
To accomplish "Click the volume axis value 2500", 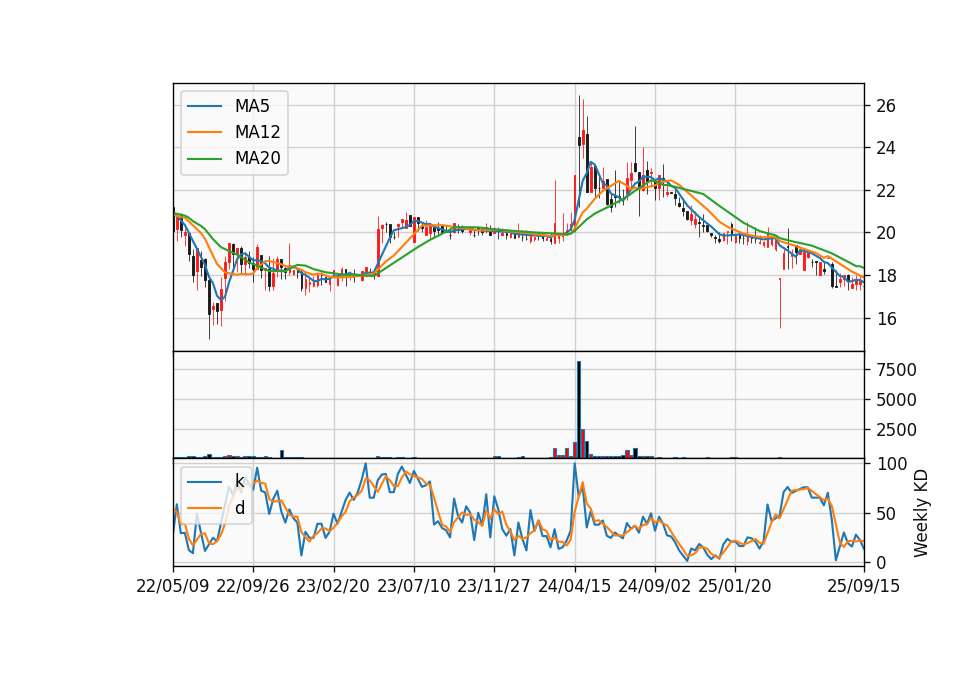I will (x=896, y=430).
